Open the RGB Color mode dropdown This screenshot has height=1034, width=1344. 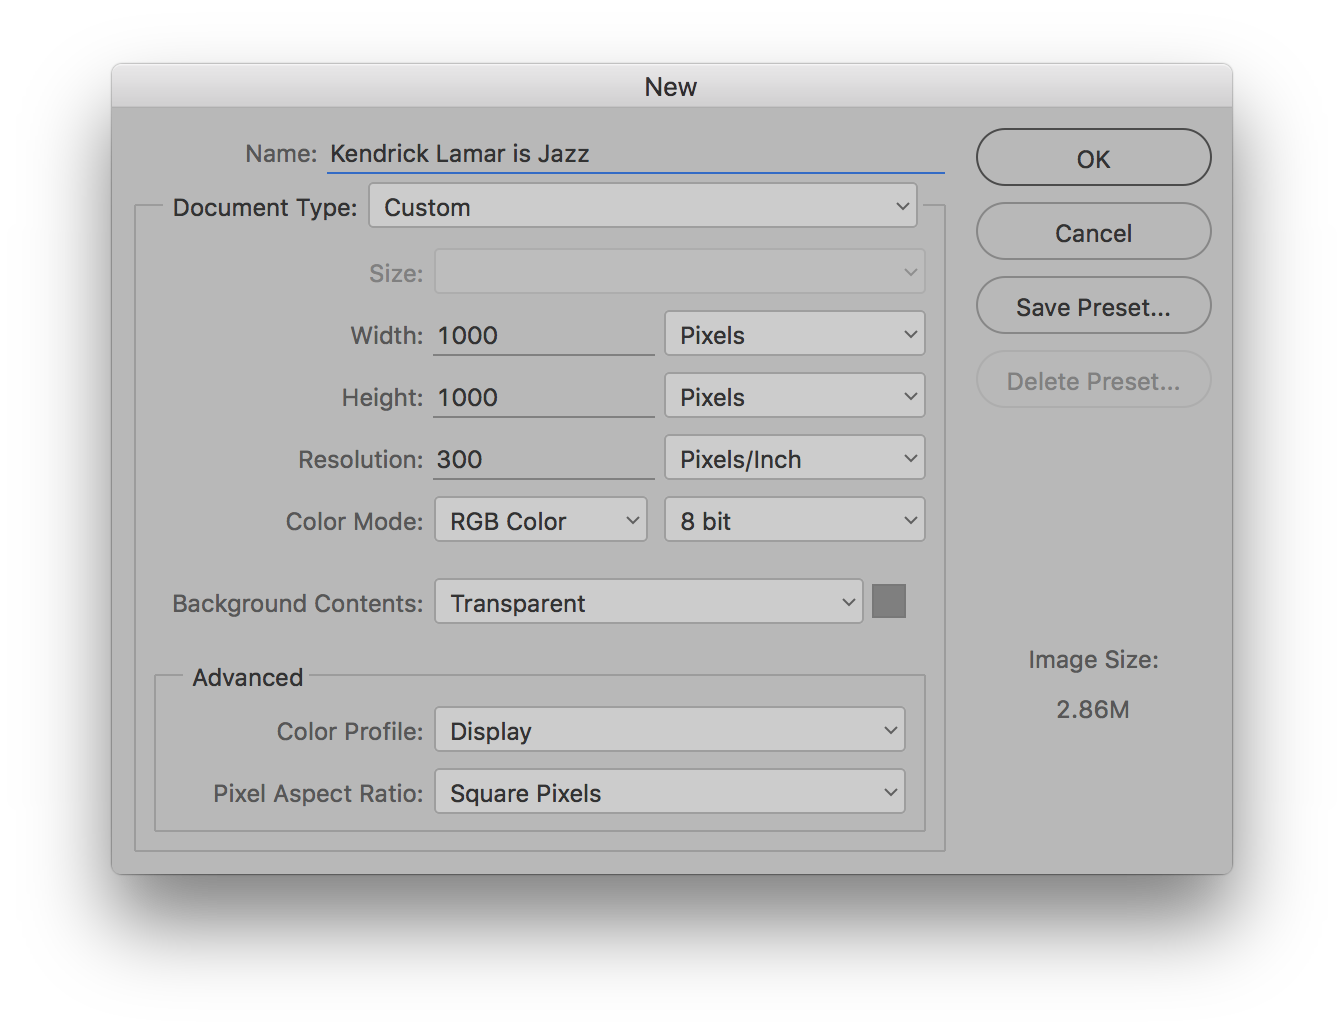[541, 520]
